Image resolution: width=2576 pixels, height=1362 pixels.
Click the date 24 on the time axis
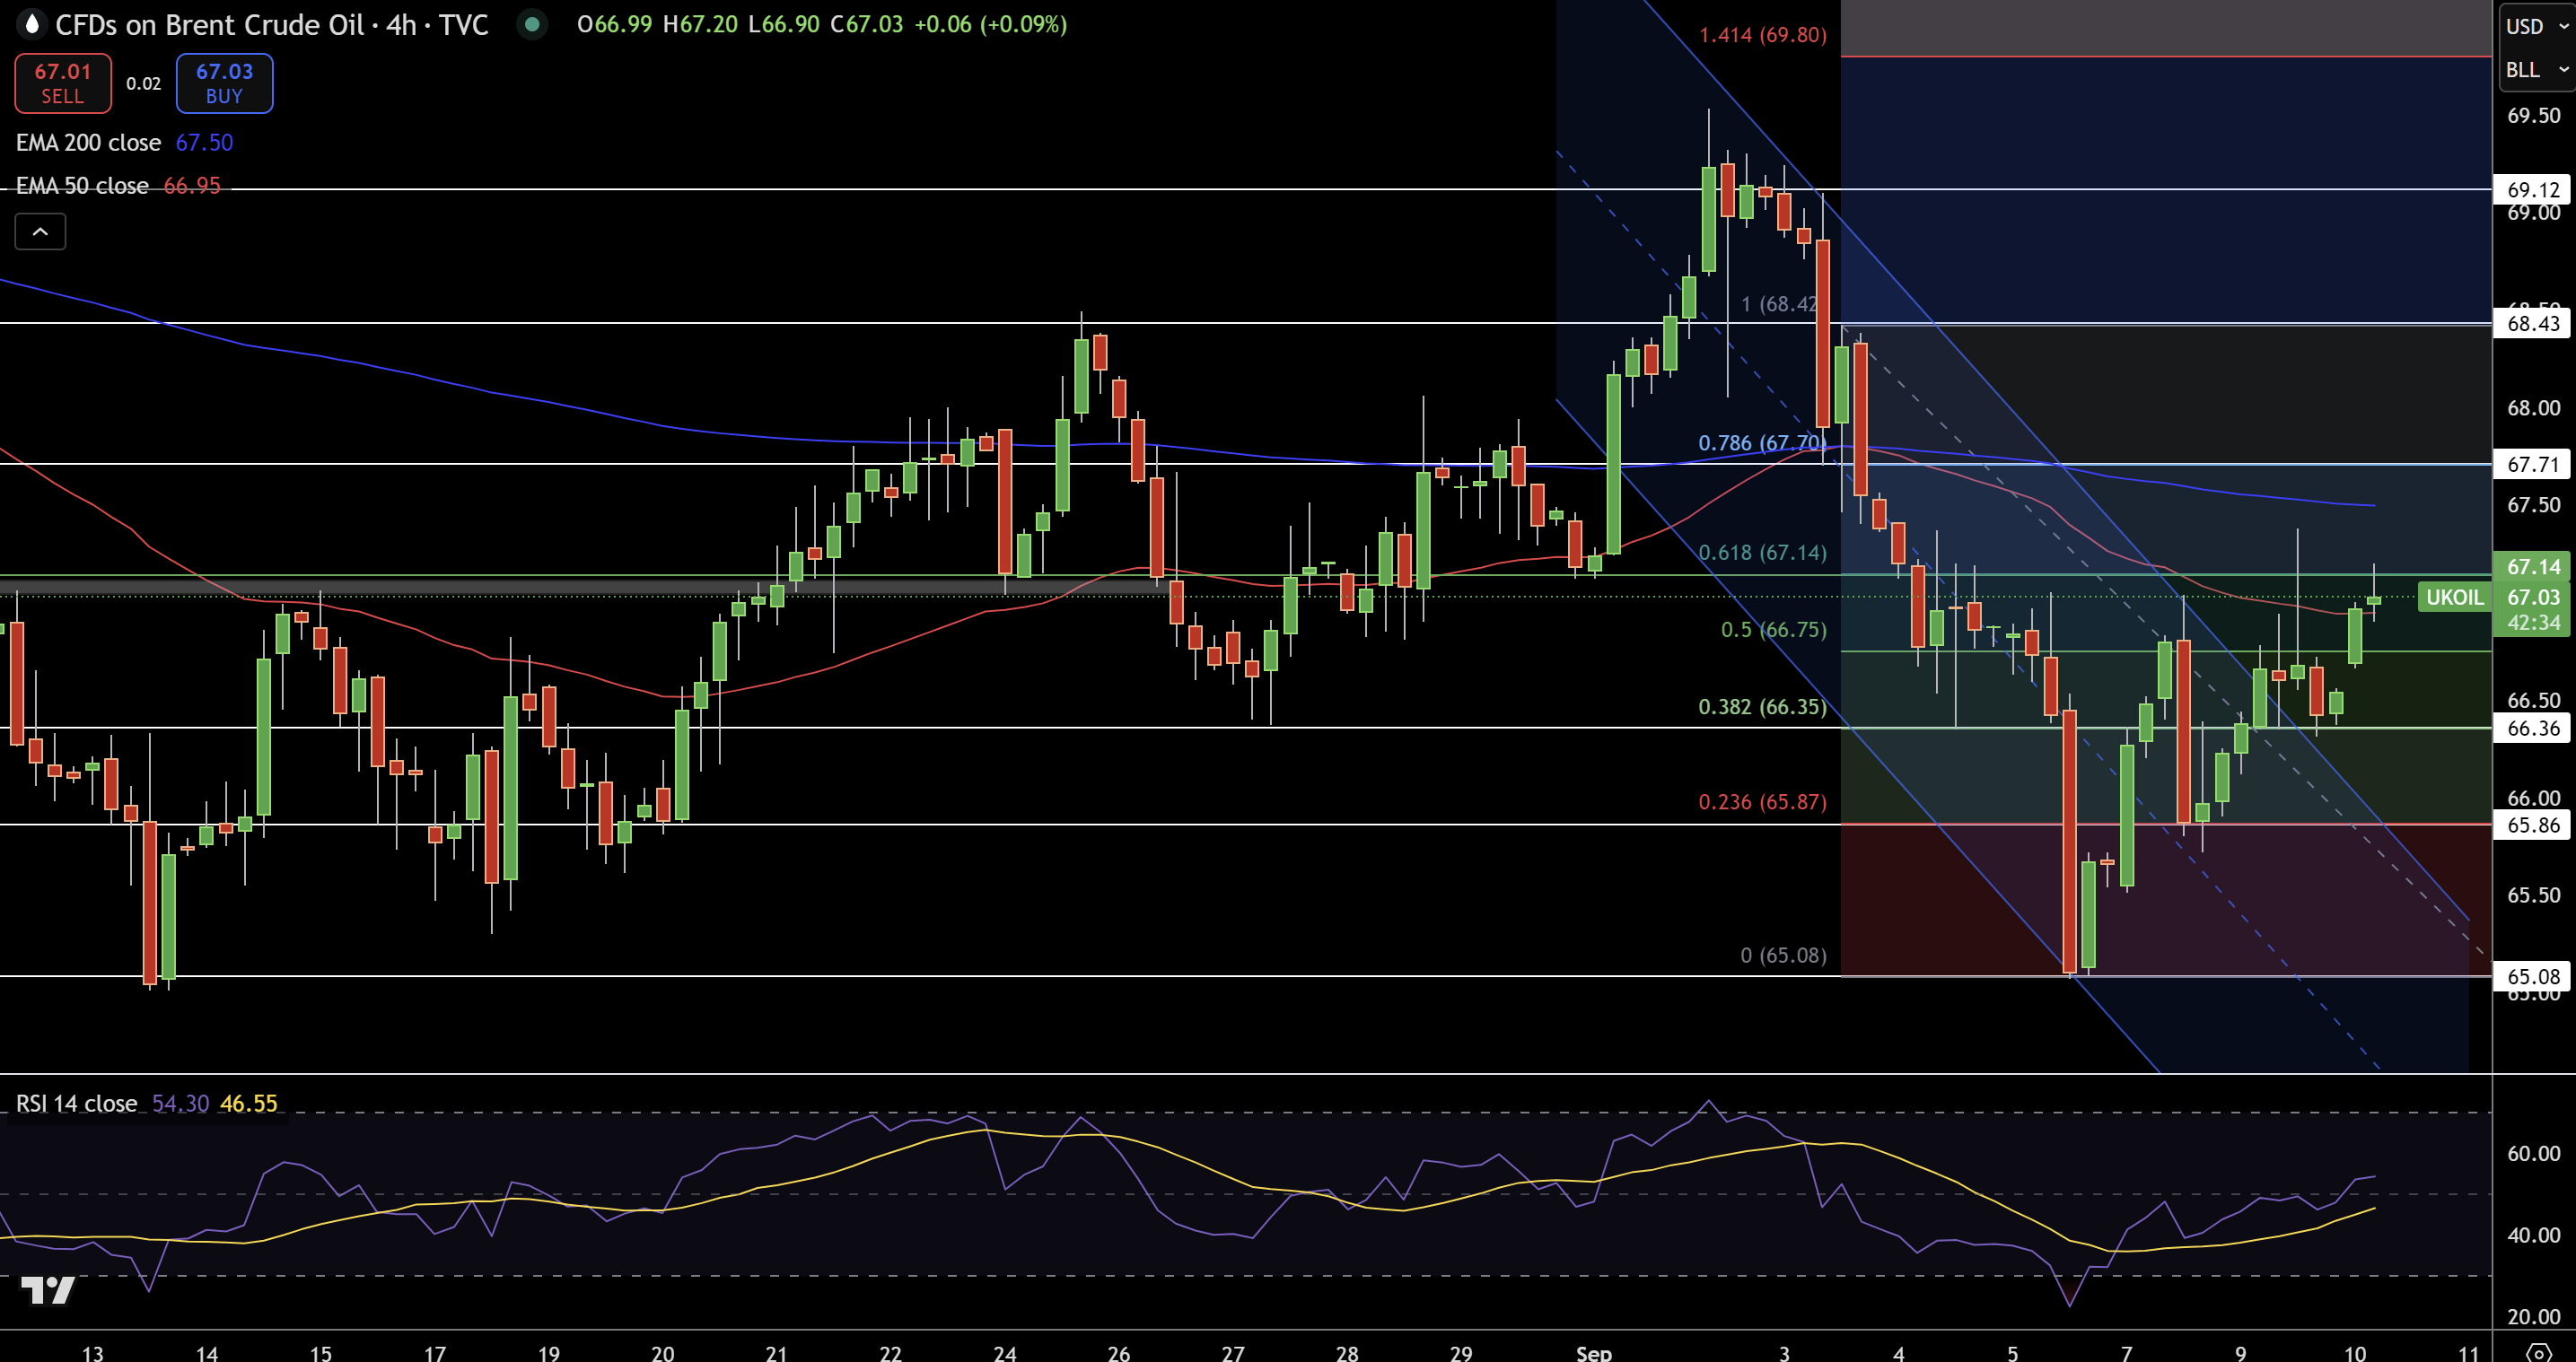[1004, 1353]
